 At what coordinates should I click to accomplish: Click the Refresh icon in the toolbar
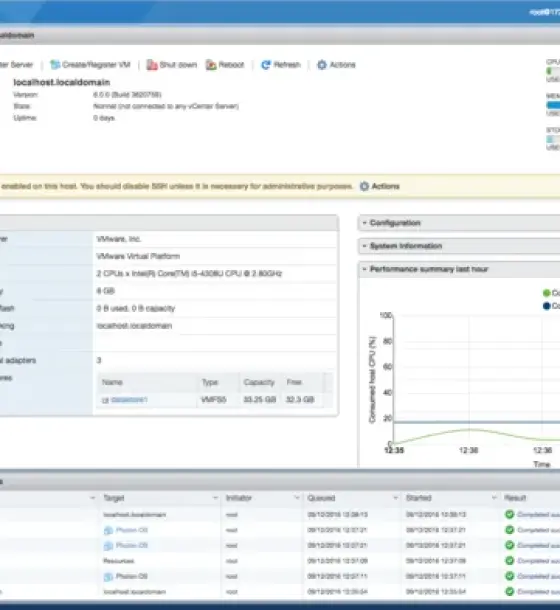(266, 65)
